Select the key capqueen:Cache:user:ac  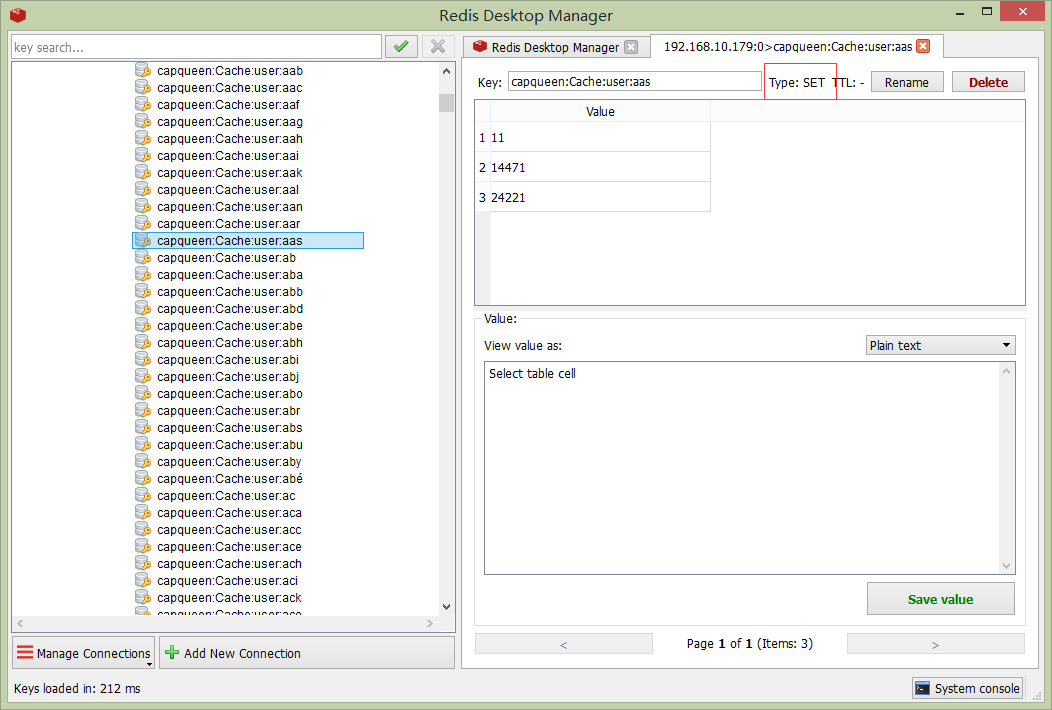point(226,495)
